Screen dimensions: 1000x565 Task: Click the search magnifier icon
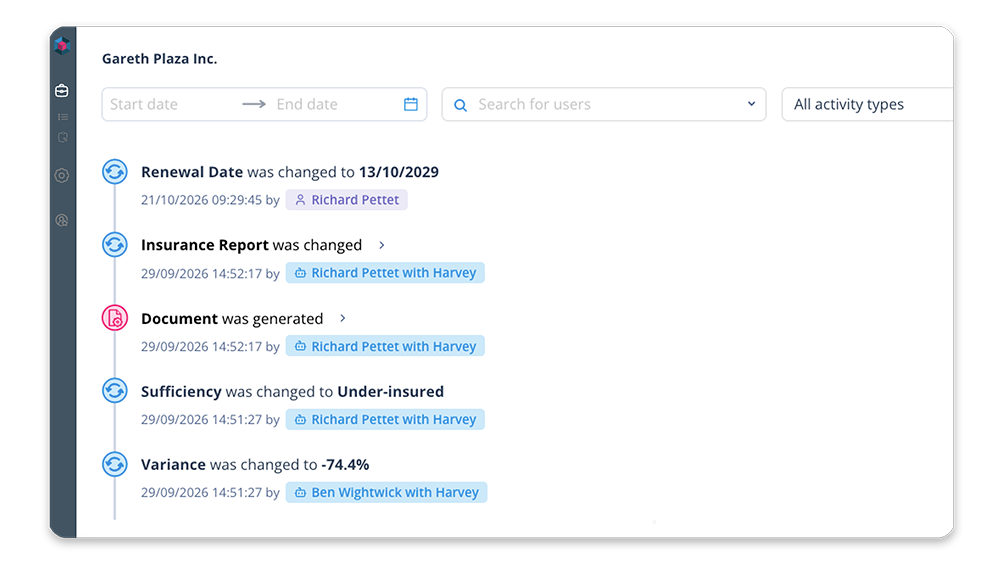coord(460,105)
